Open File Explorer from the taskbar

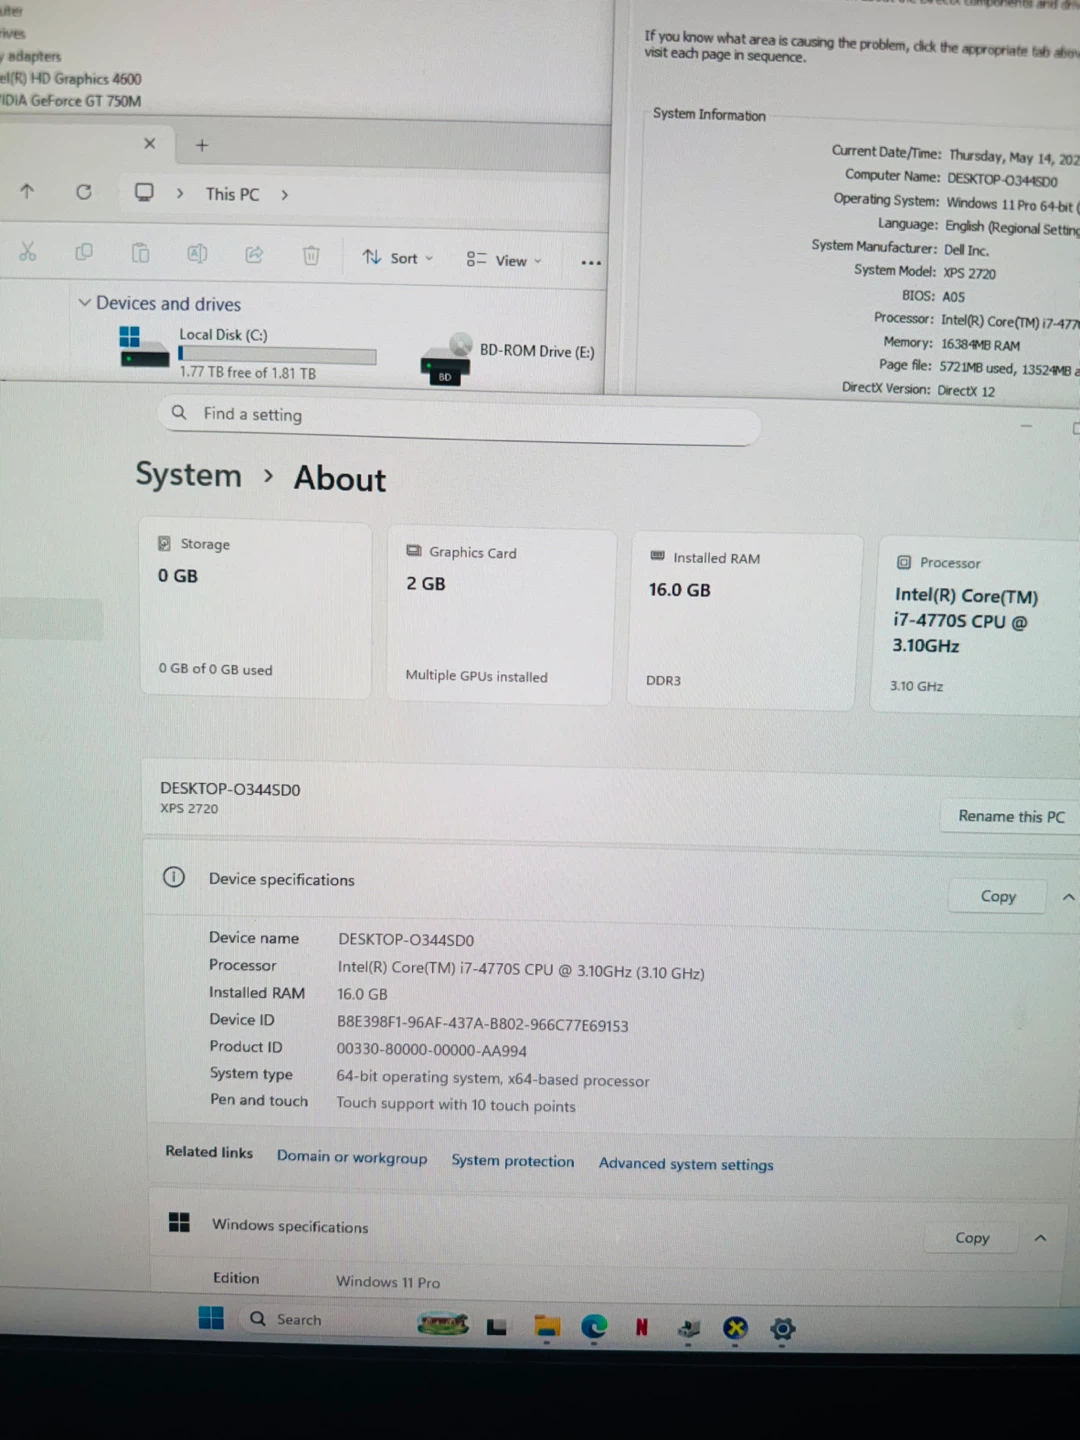[547, 1327]
